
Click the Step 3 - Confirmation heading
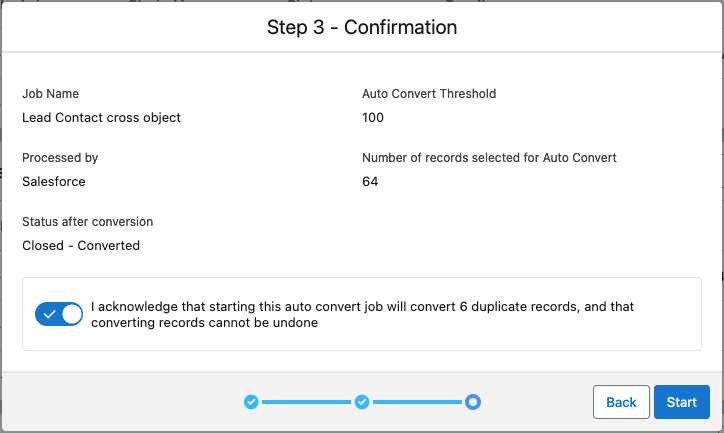coord(362,27)
